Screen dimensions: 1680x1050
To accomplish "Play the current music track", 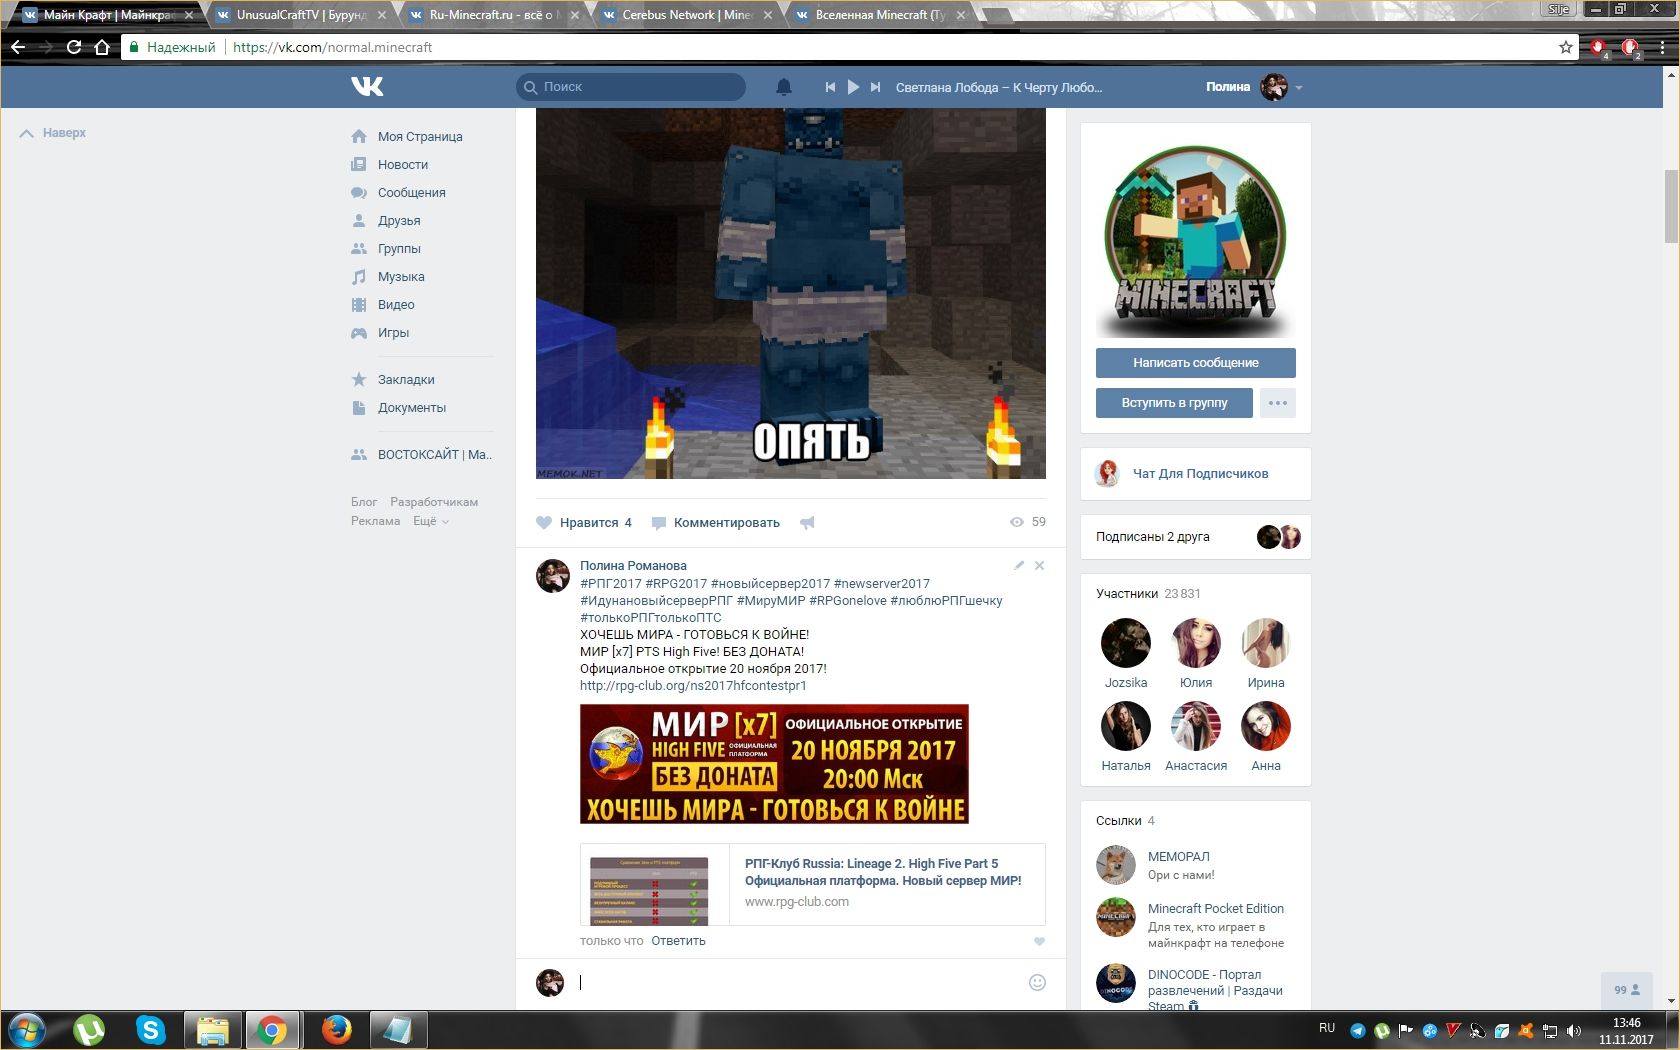I will click(853, 87).
